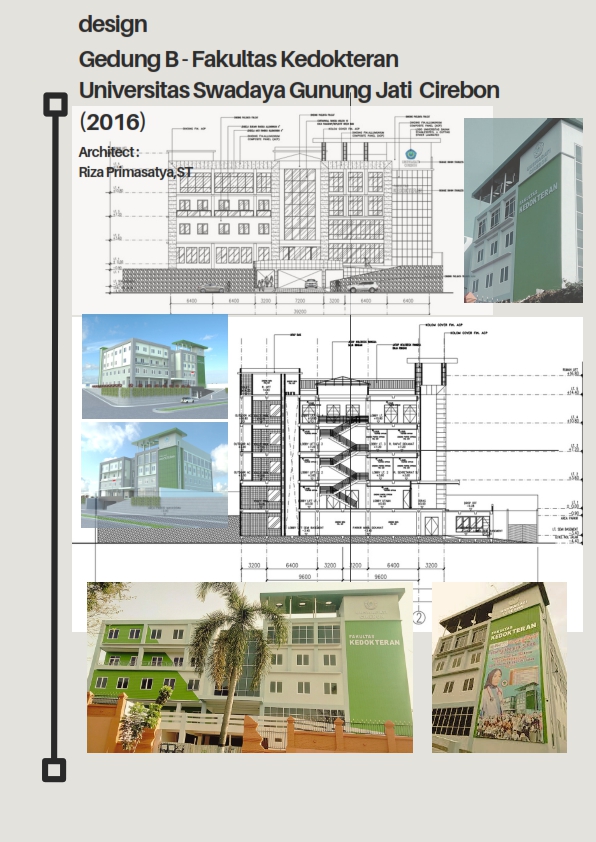Click the 'Gedung B - Fakultas Kedokteran' title
Viewport: 596px width, 842px height.
[238, 59]
